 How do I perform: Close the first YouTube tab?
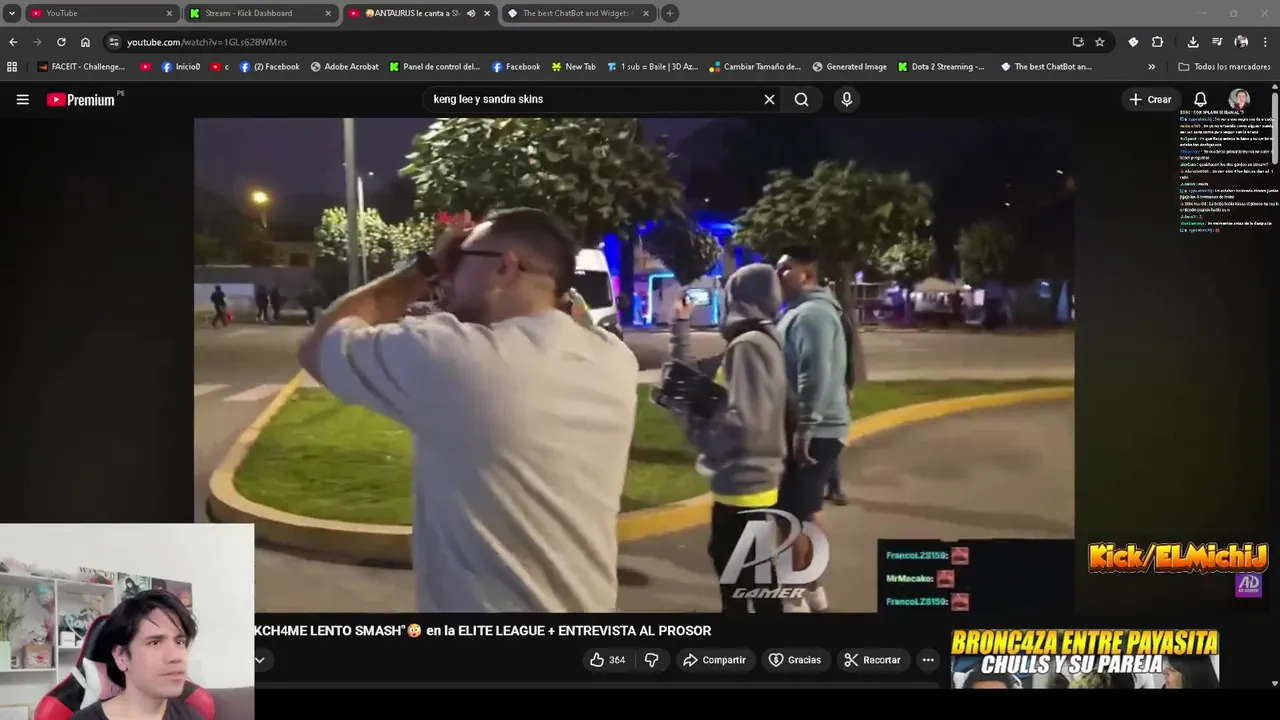tap(169, 13)
